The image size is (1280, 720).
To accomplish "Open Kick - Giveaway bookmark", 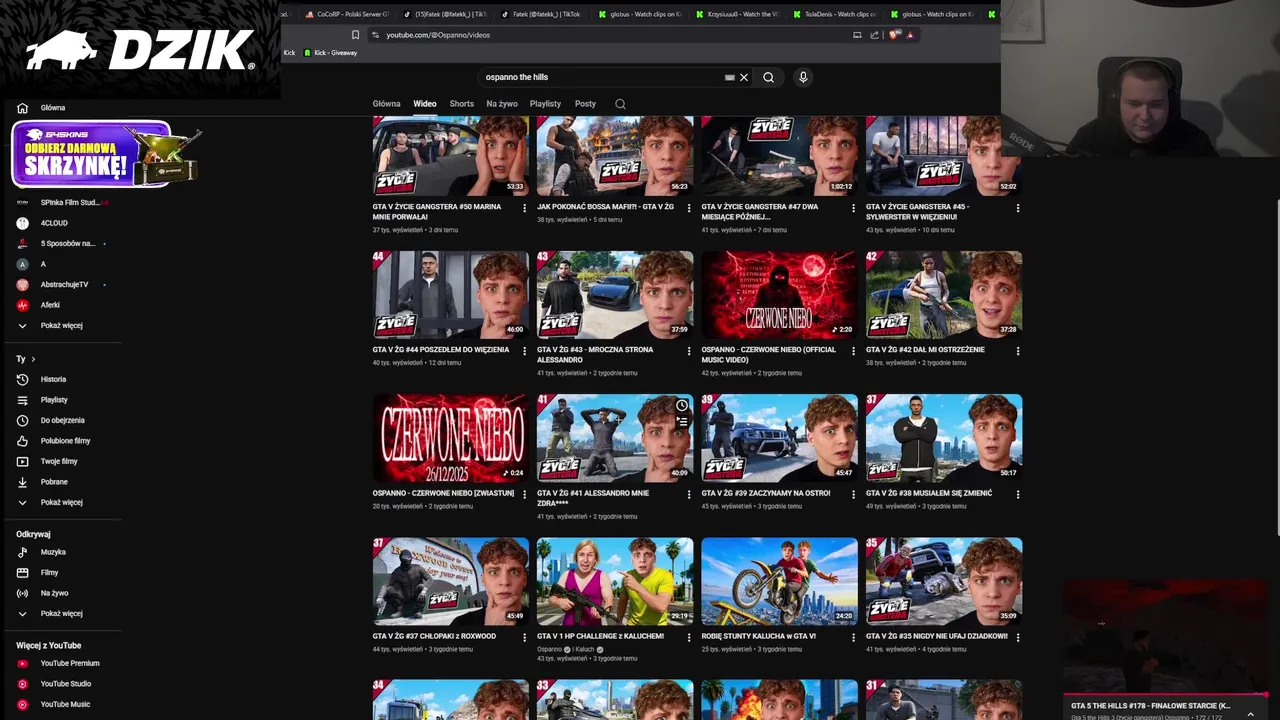I will (x=329, y=53).
